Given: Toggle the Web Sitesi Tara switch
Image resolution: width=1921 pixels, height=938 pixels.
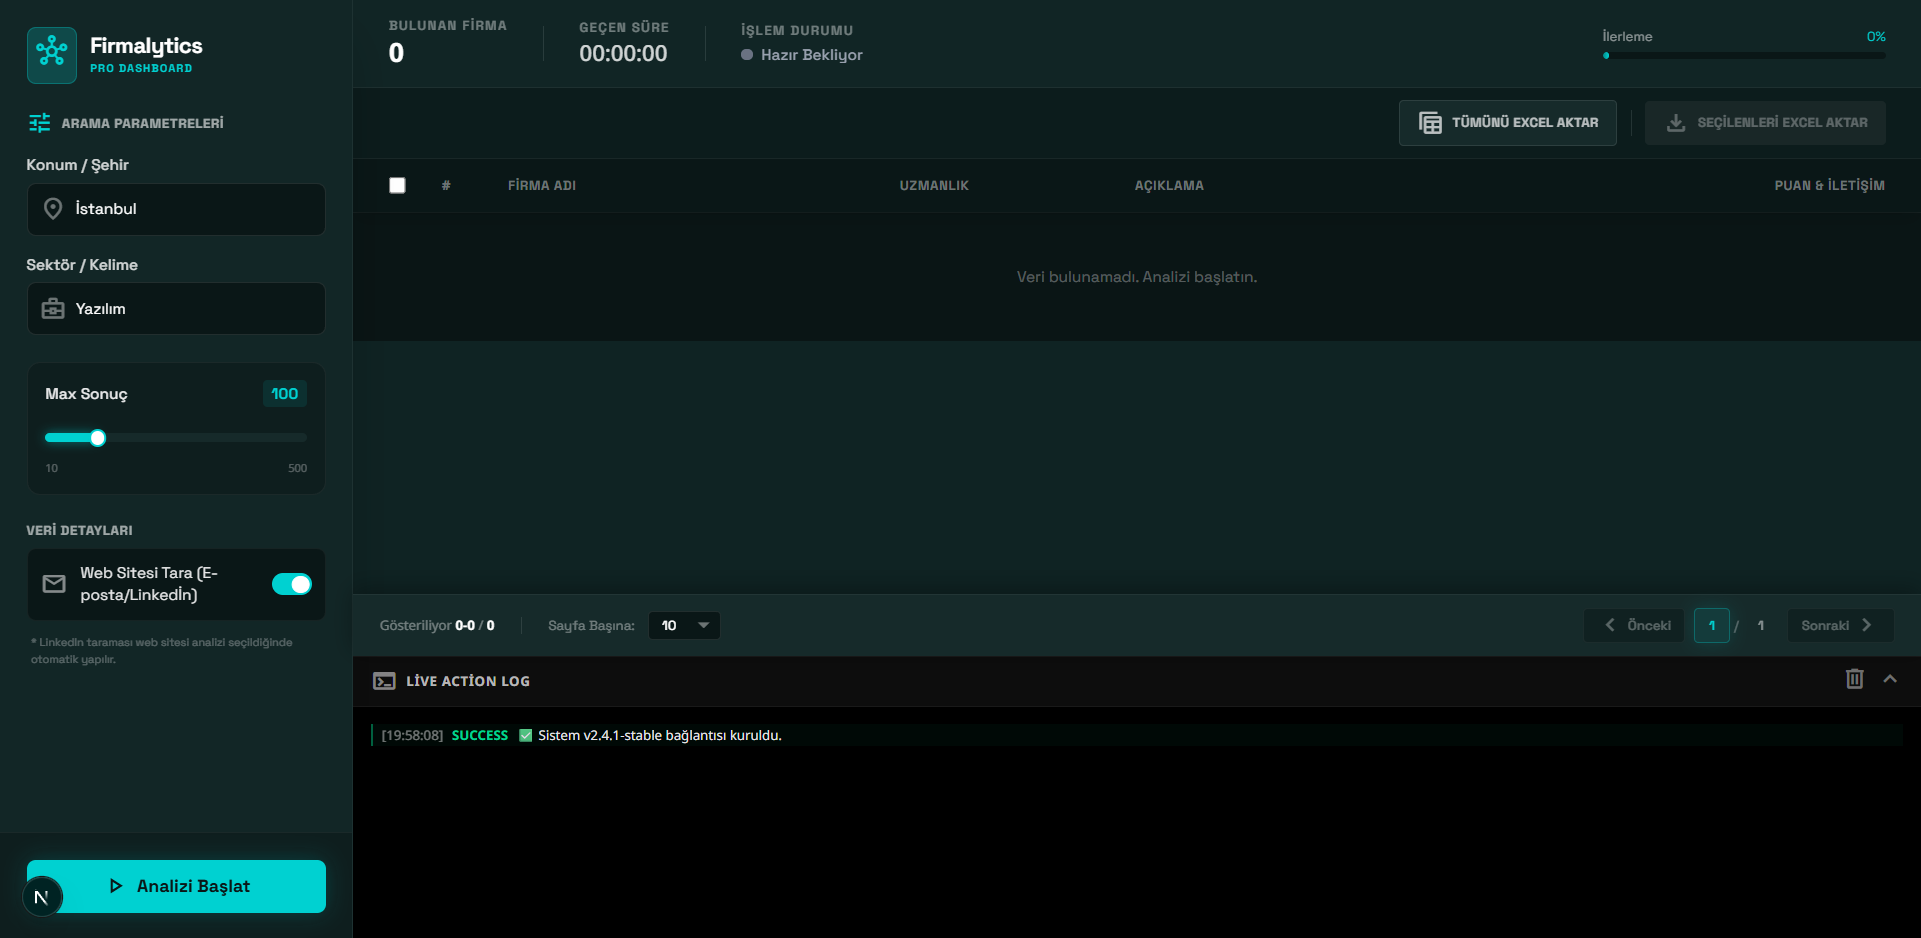Looking at the screenshot, I should pos(292,584).
